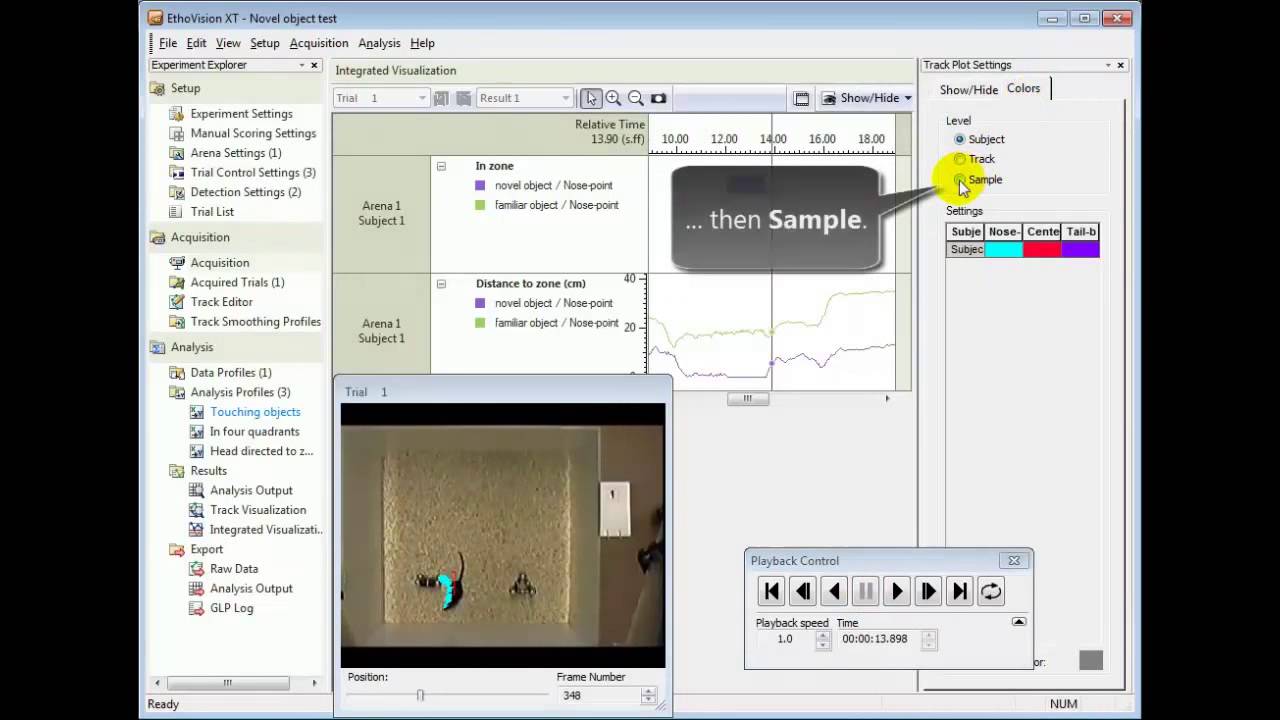Step one frame backward in Playback Control

[x=803, y=591]
